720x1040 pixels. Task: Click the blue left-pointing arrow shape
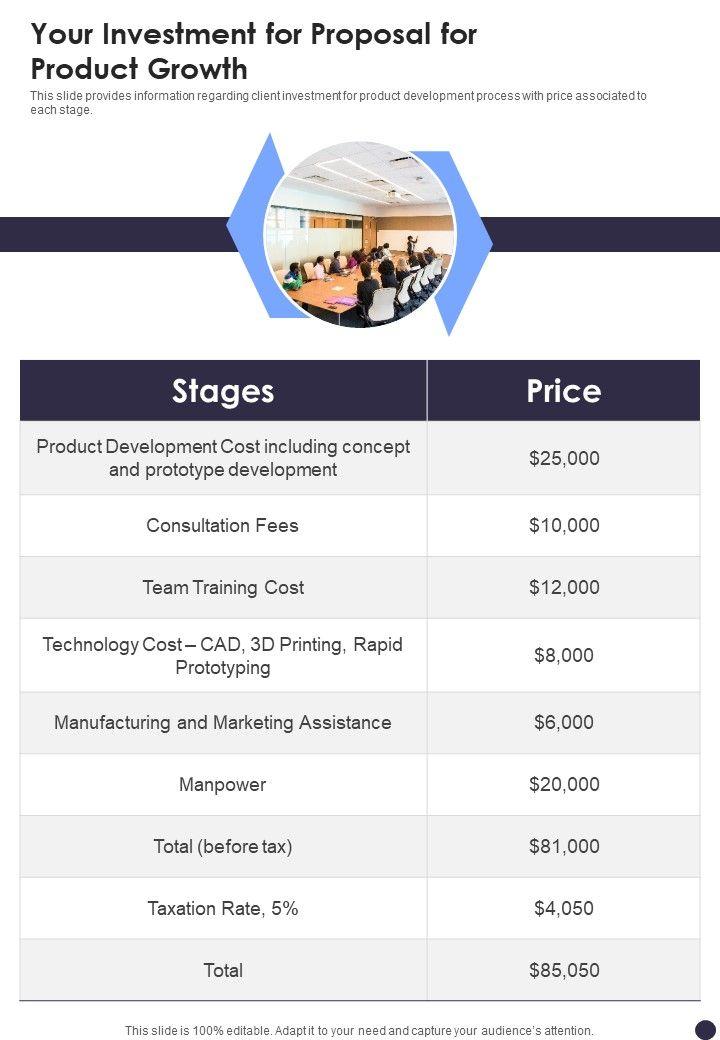pos(246,225)
